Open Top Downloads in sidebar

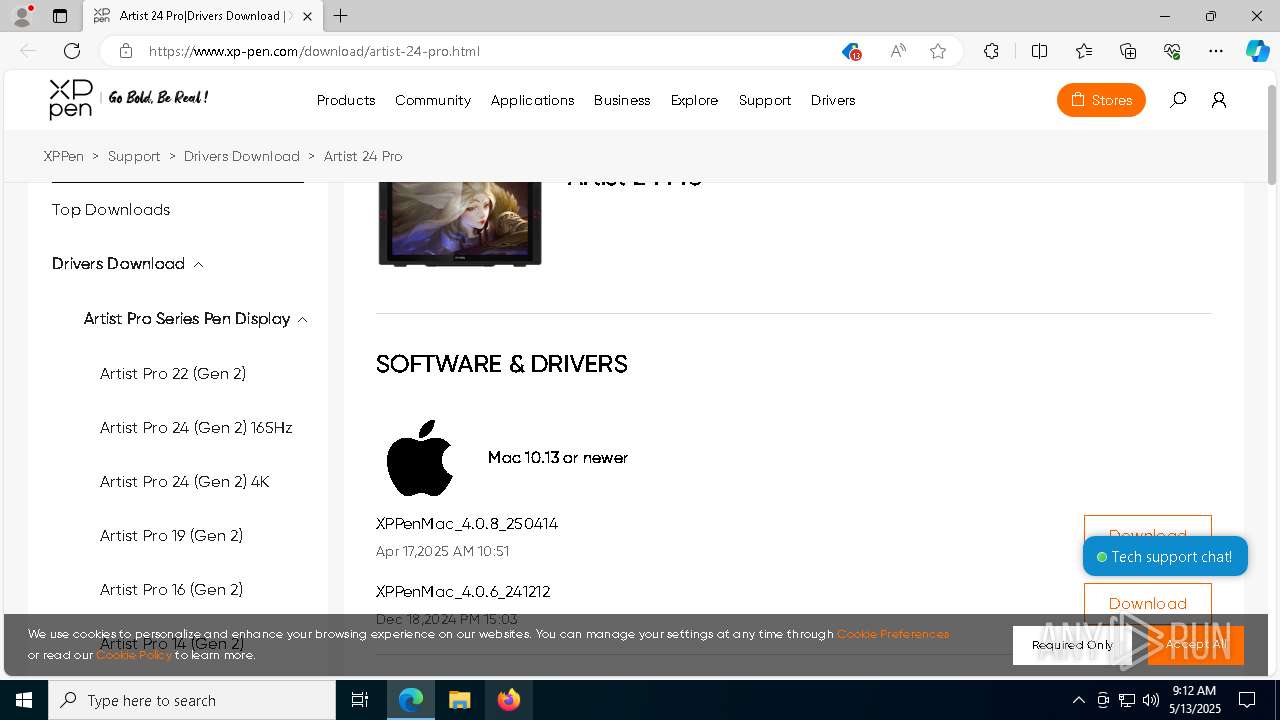pyautogui.click(x=111, y=209)
